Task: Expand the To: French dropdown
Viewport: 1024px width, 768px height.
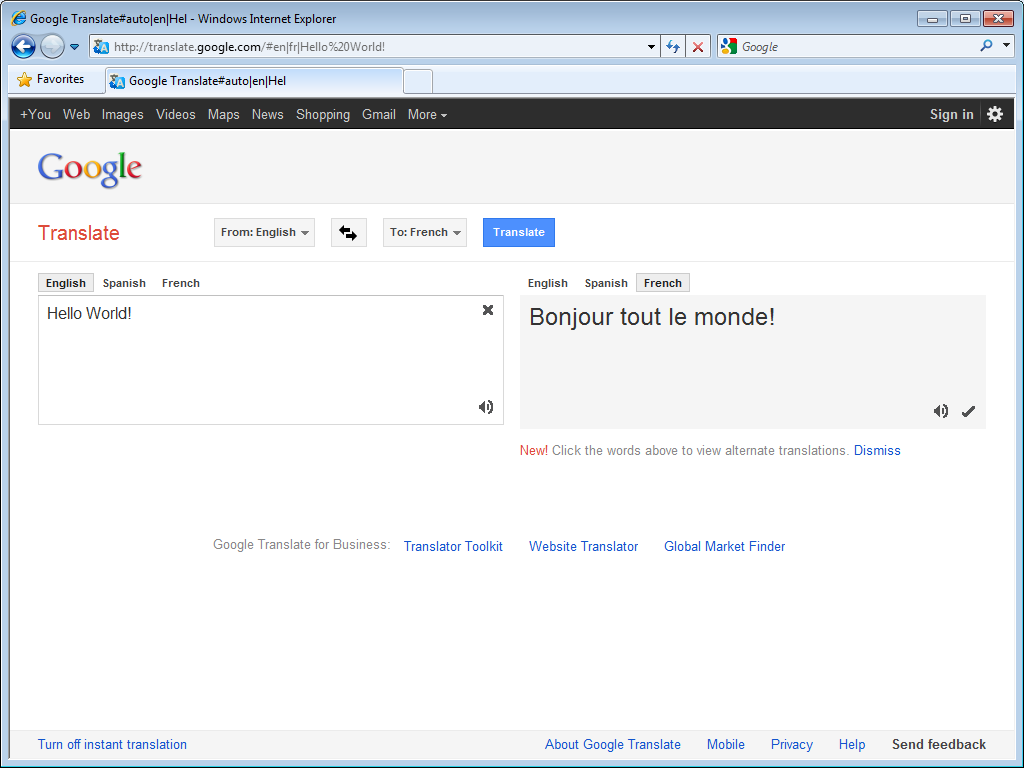Action: 425,232
